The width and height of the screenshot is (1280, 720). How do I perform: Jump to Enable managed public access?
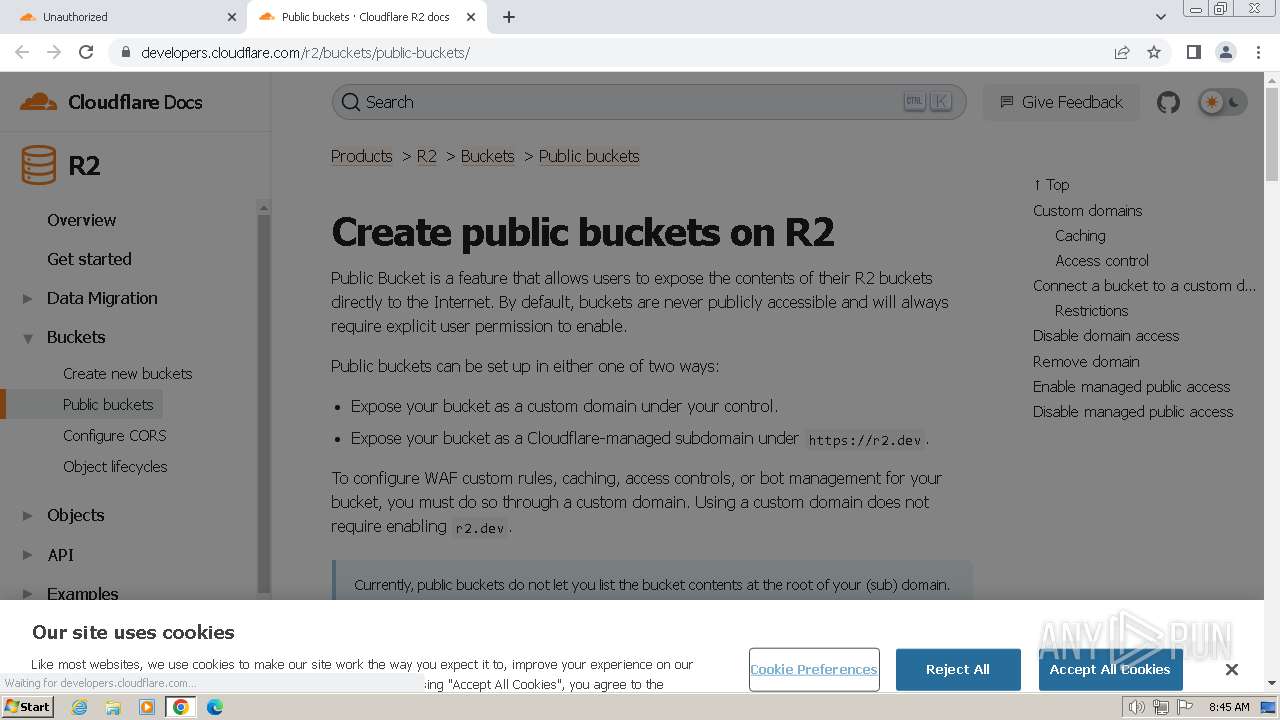pos(1131,387)
